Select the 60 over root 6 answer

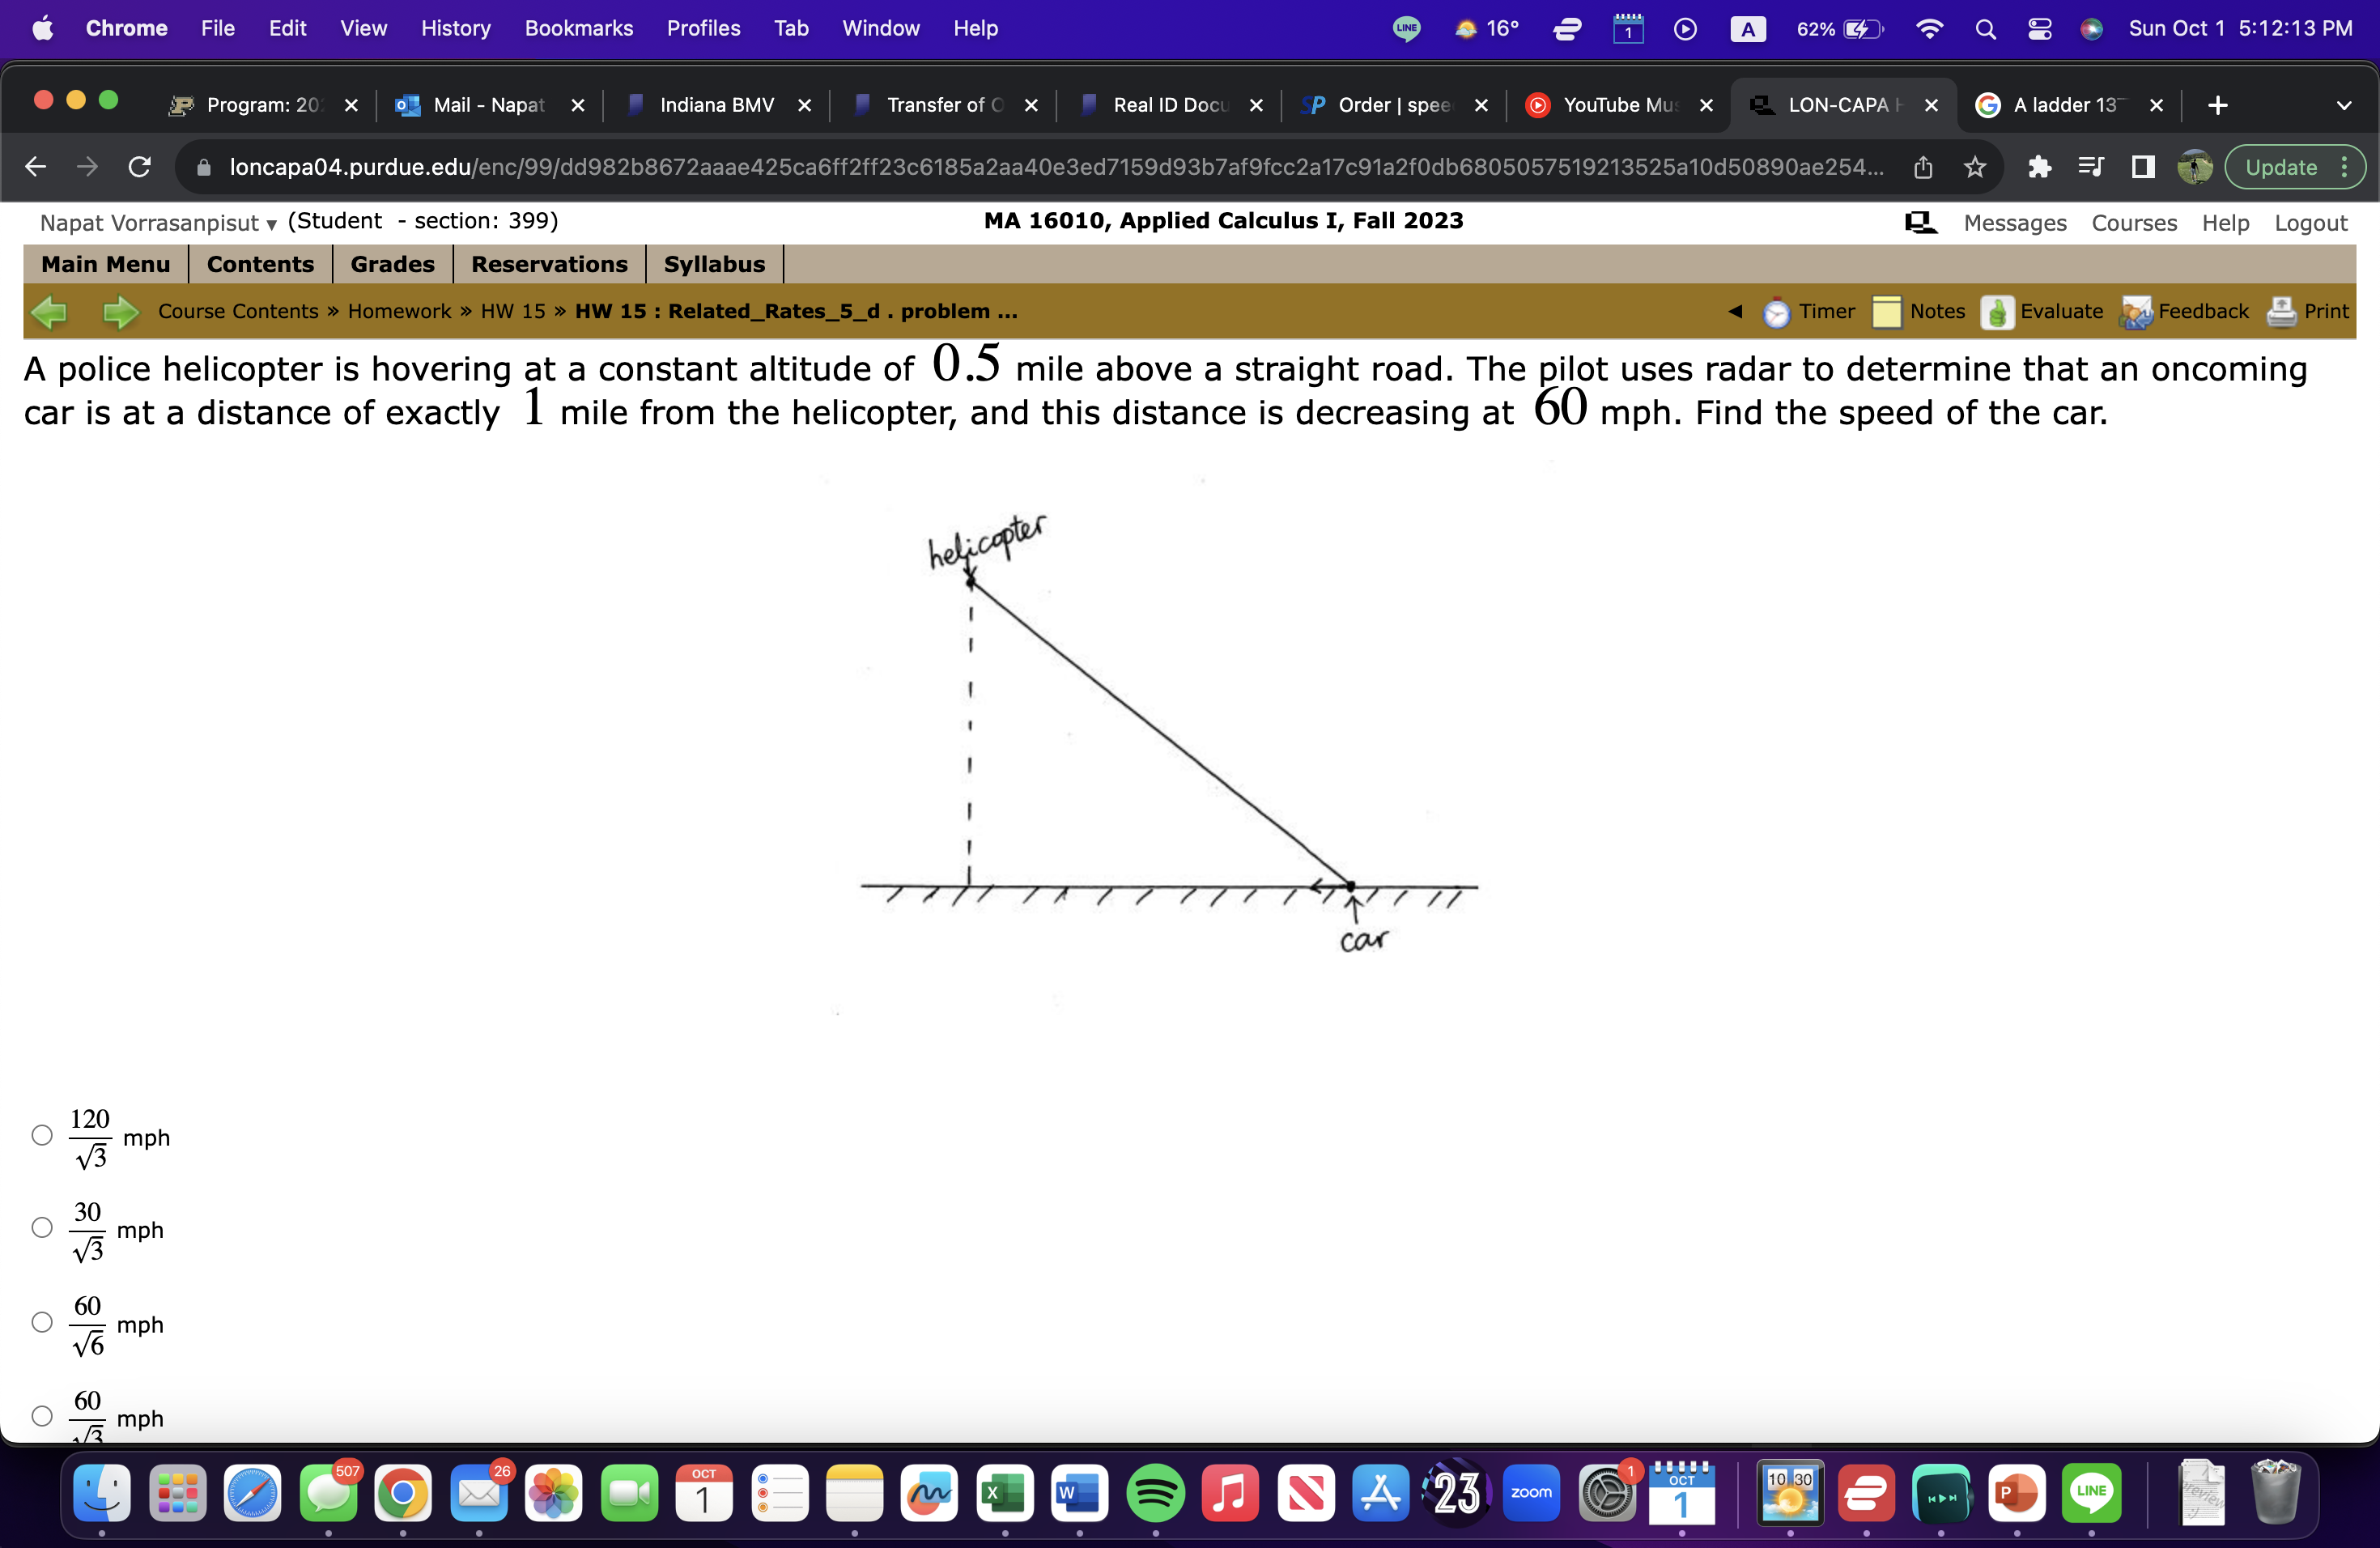coord(42,1322)
